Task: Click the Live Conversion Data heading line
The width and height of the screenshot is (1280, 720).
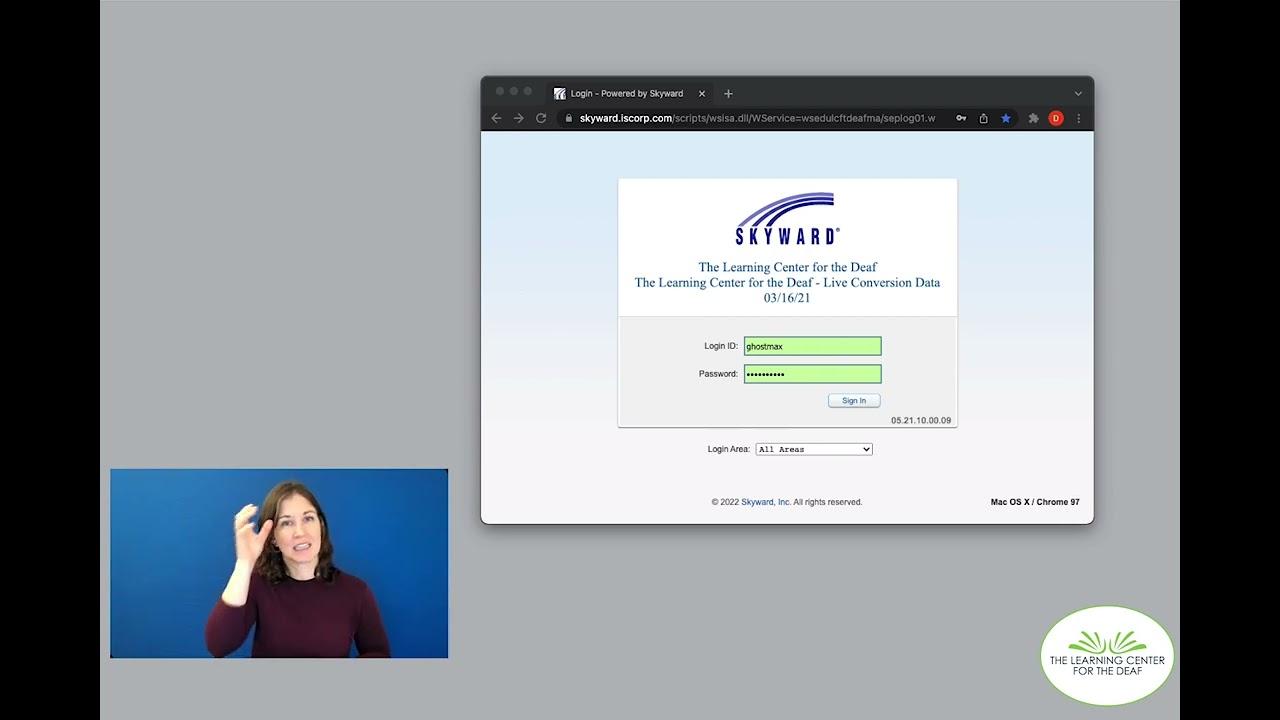Action: tap(787, 283)
